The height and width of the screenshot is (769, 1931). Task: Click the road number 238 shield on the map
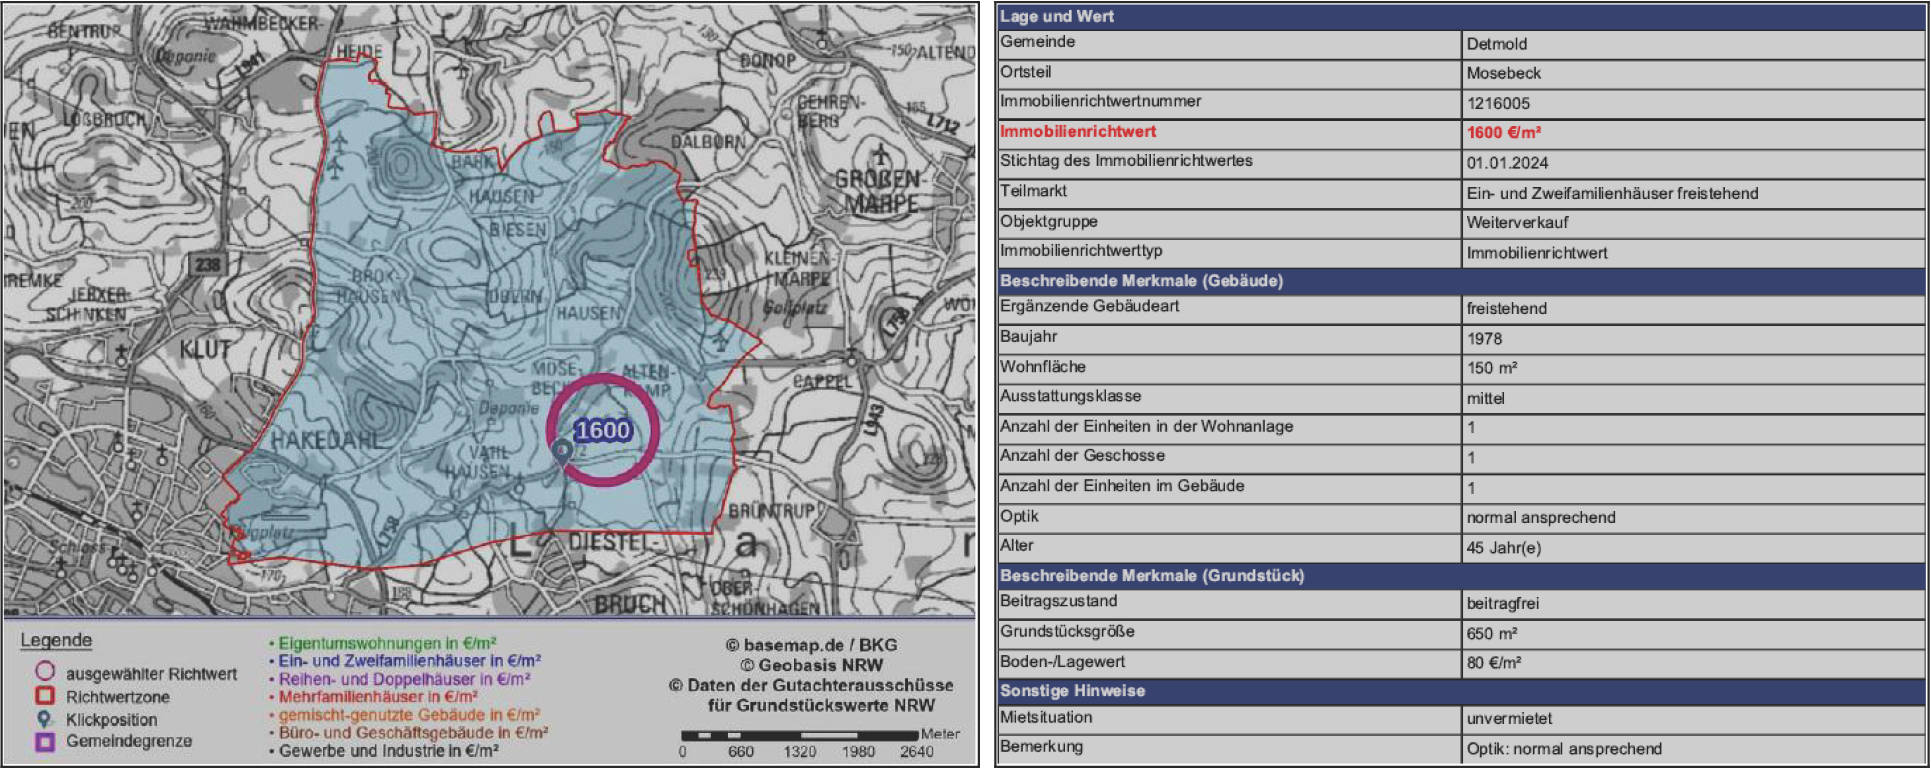pyautogui.click(x=207, y=265)
